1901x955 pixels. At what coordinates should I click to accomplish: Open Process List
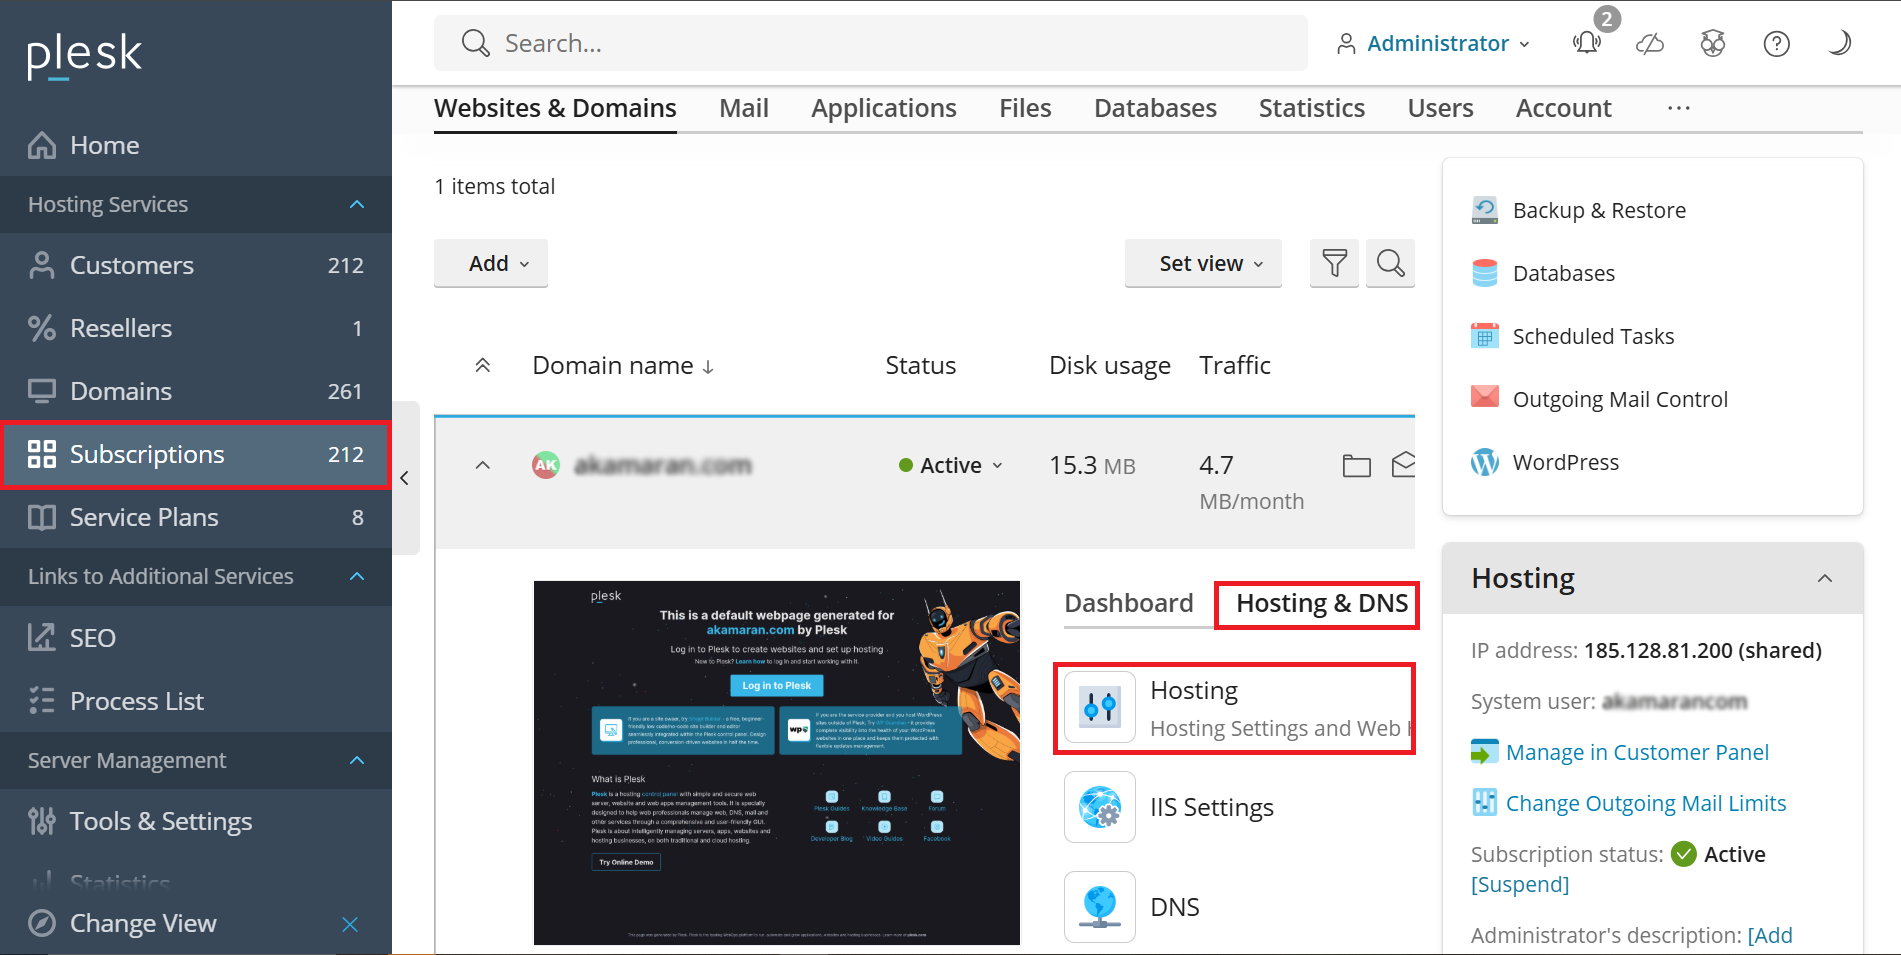196,701
